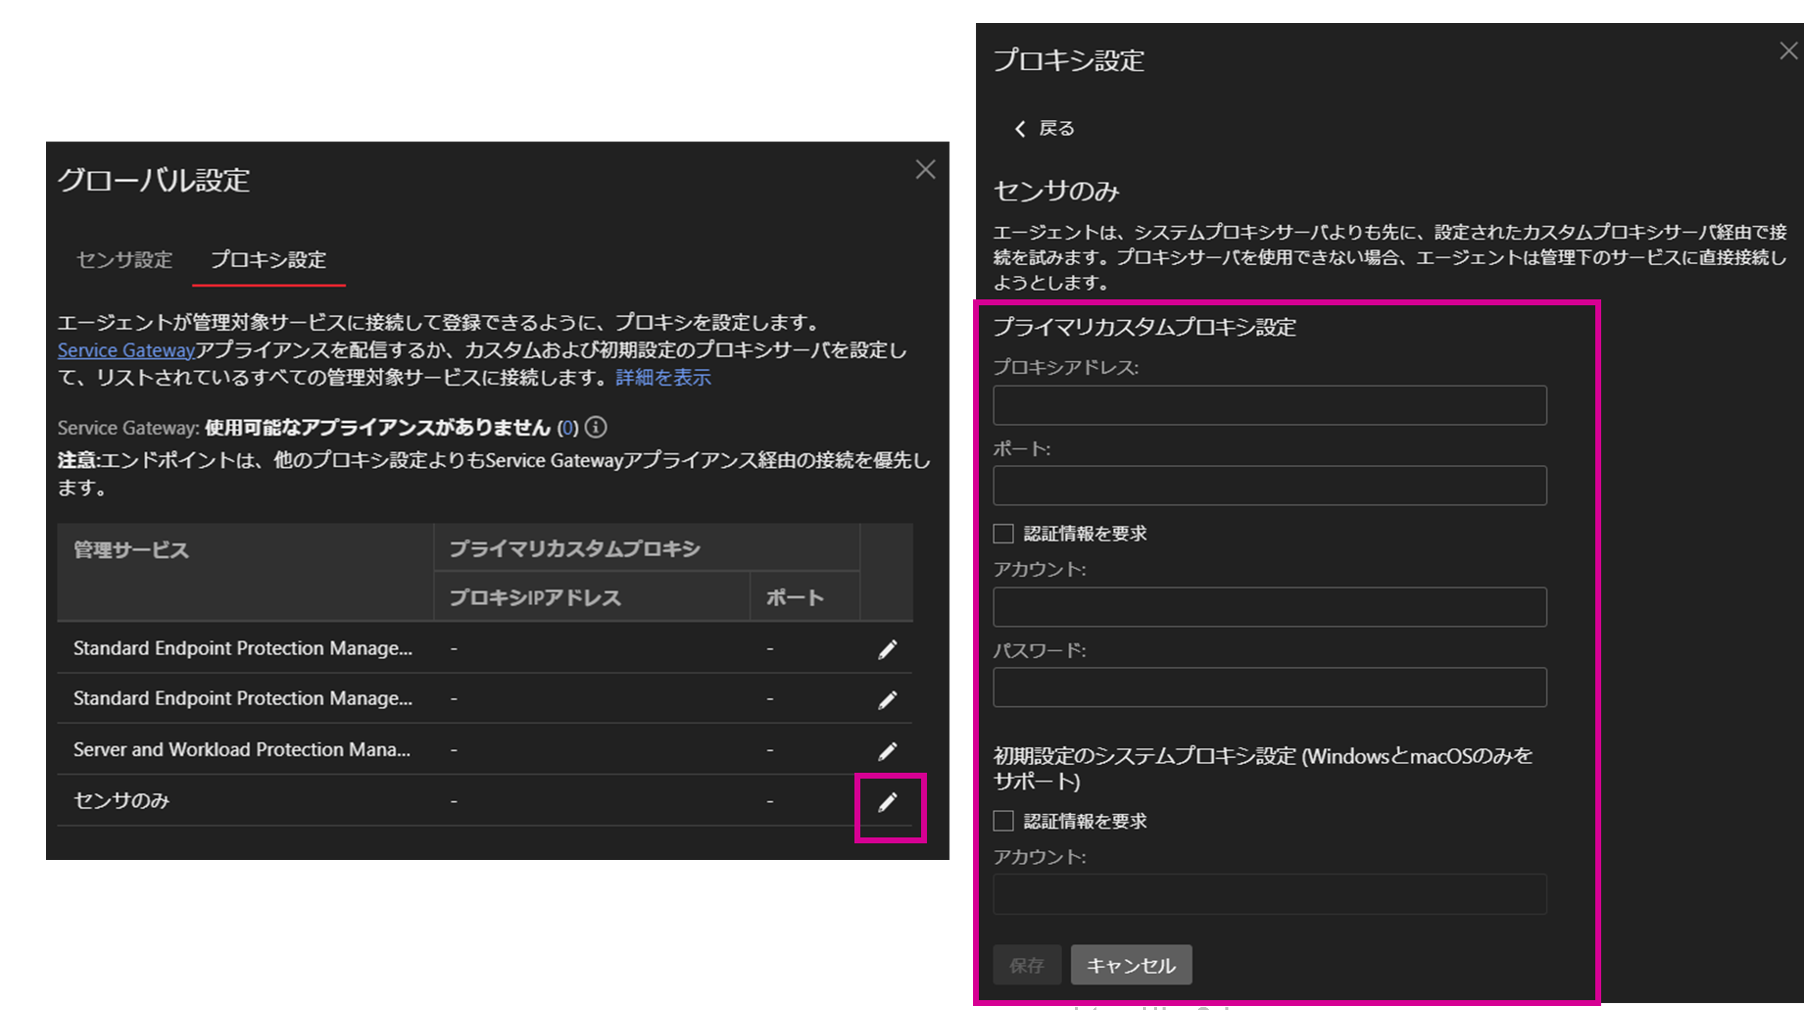Click edit pencil for センサのみ row
The width and height of the screenshot is (1818, 1010).
point(887,803)
